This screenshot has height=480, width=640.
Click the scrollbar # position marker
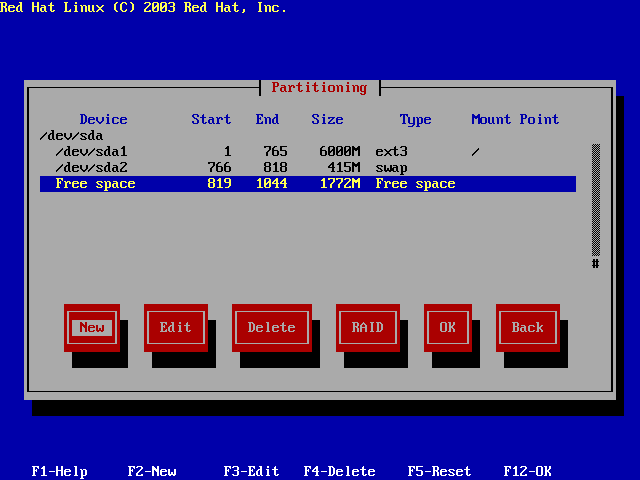596,264
